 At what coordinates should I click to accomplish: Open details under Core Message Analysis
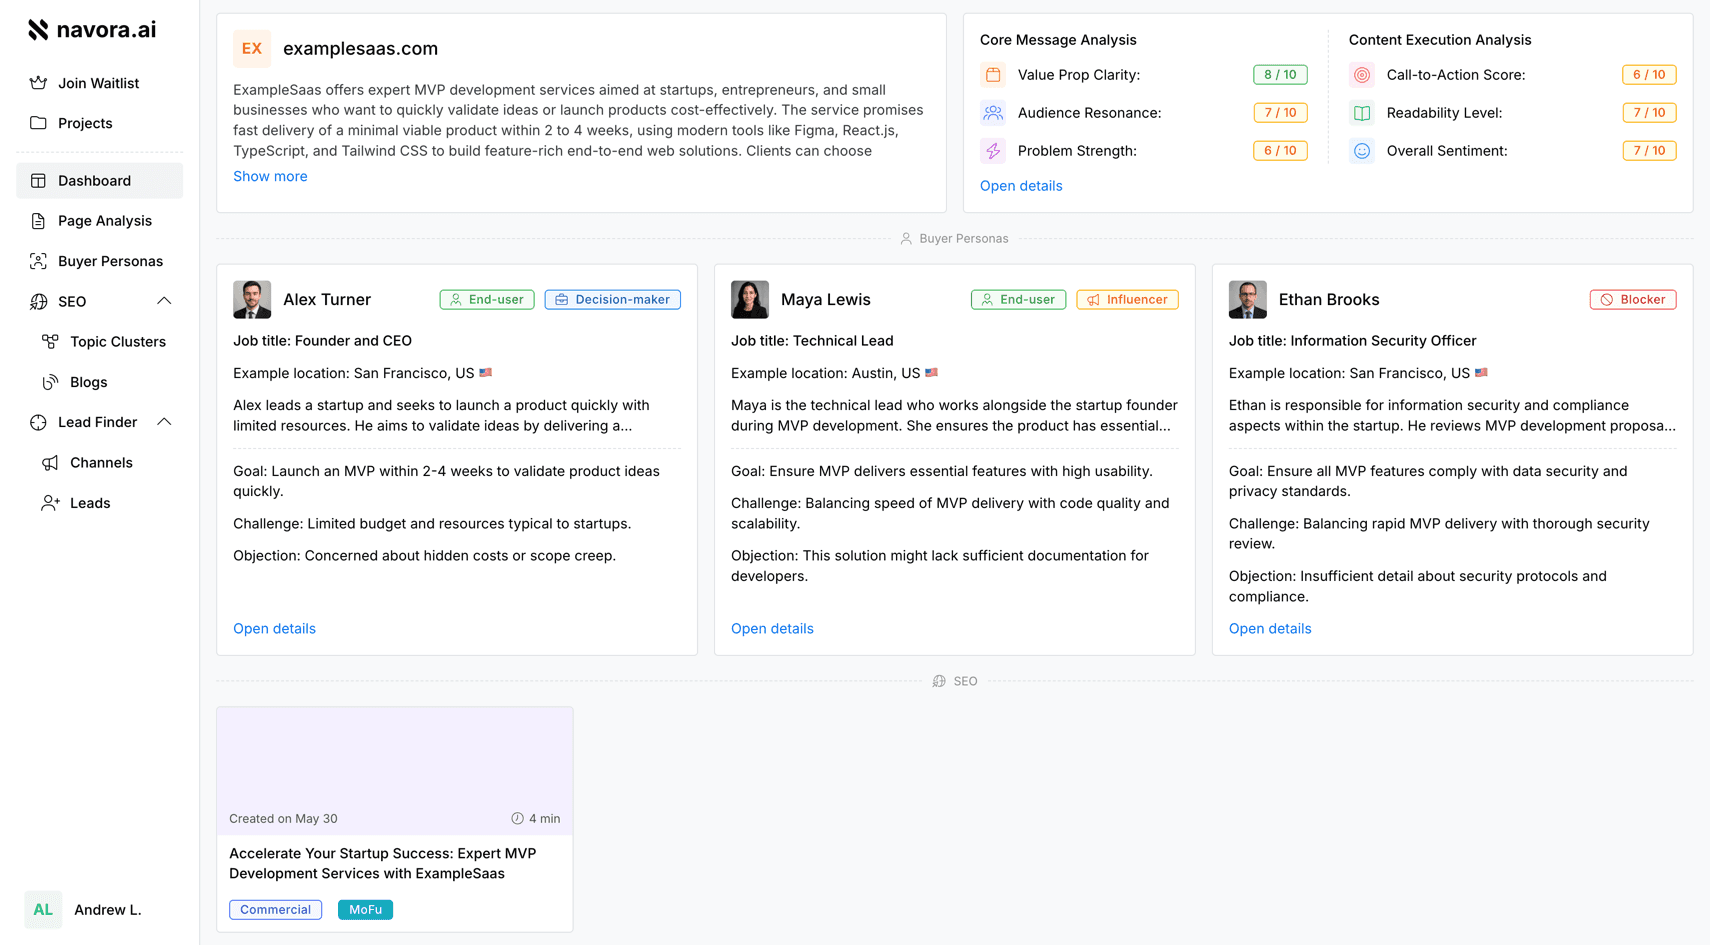point(1021,185)
